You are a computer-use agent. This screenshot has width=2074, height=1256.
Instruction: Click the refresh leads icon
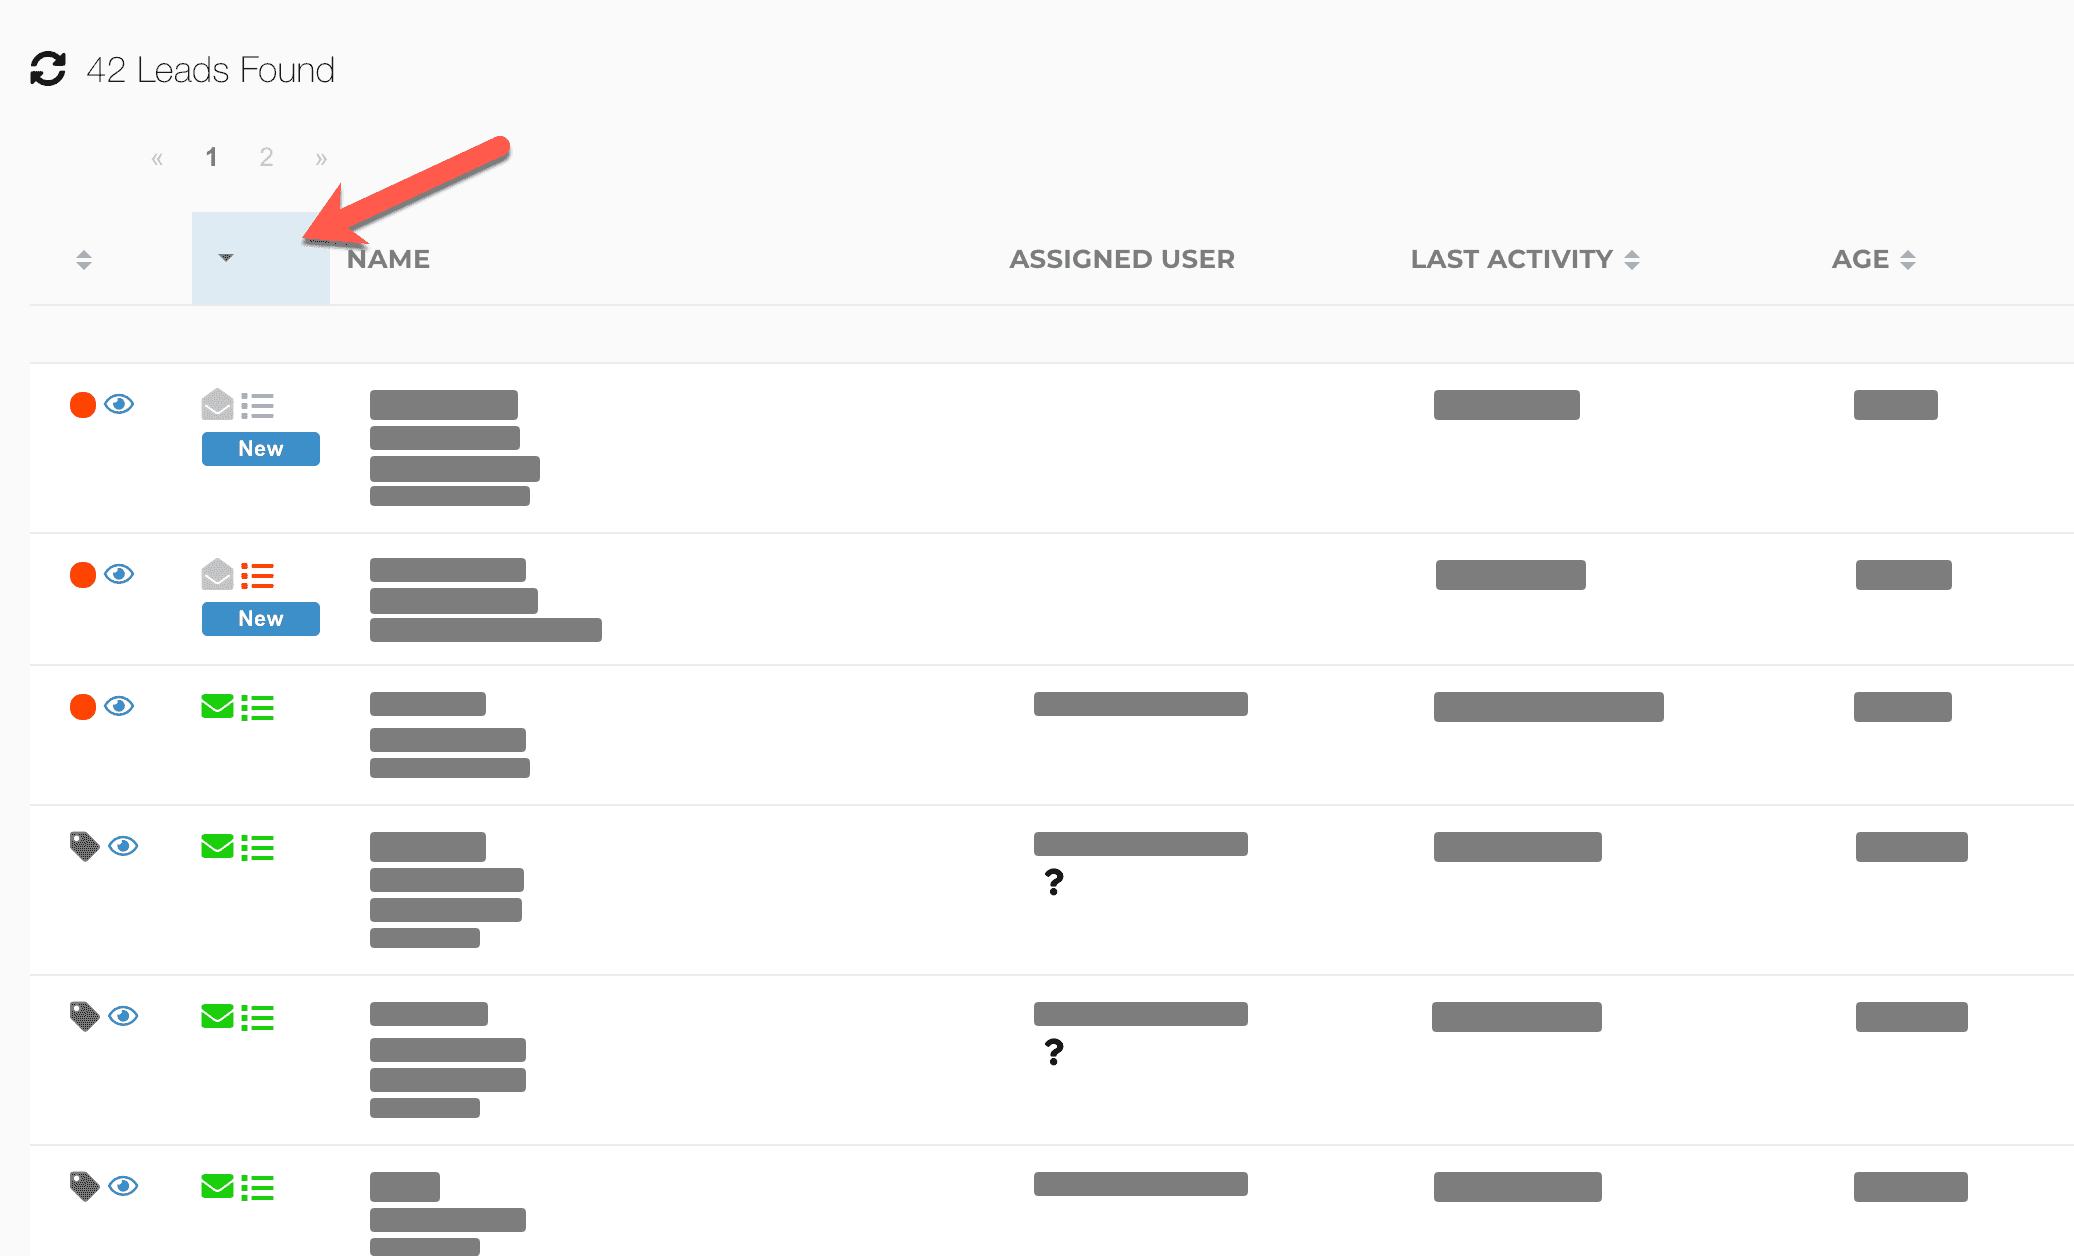tap(47, 69)
